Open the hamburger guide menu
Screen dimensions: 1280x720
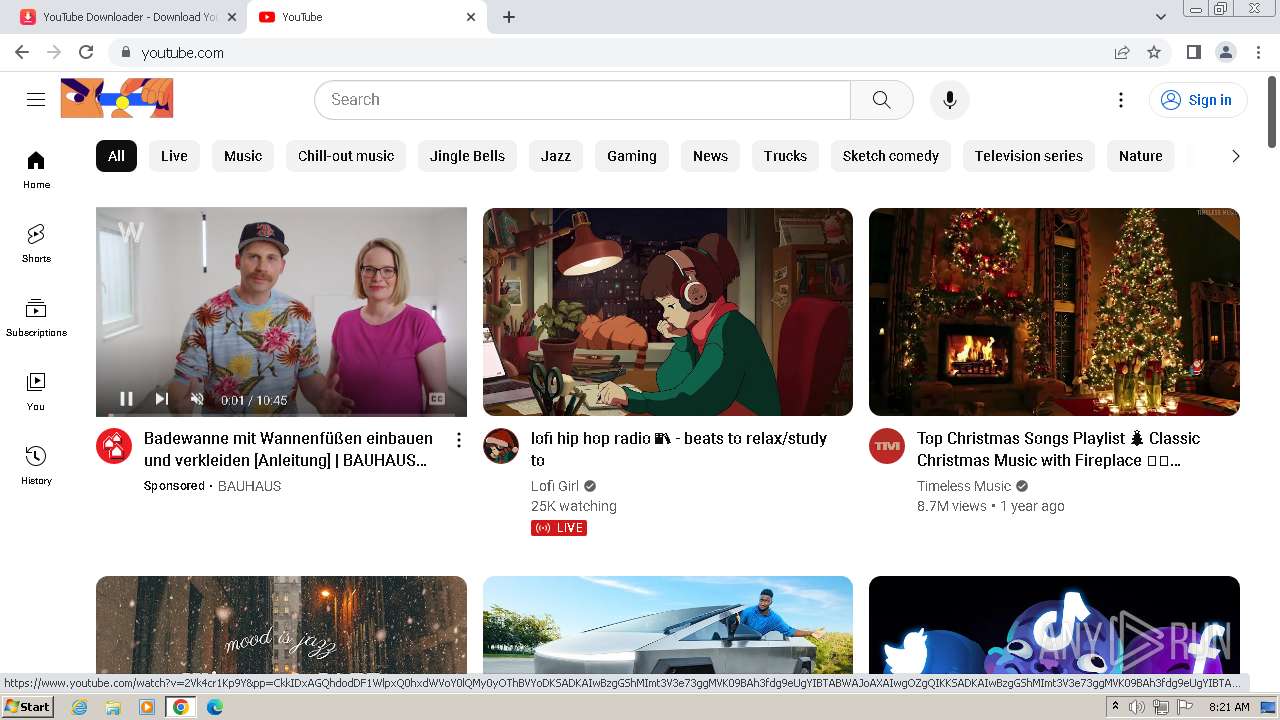36,99
